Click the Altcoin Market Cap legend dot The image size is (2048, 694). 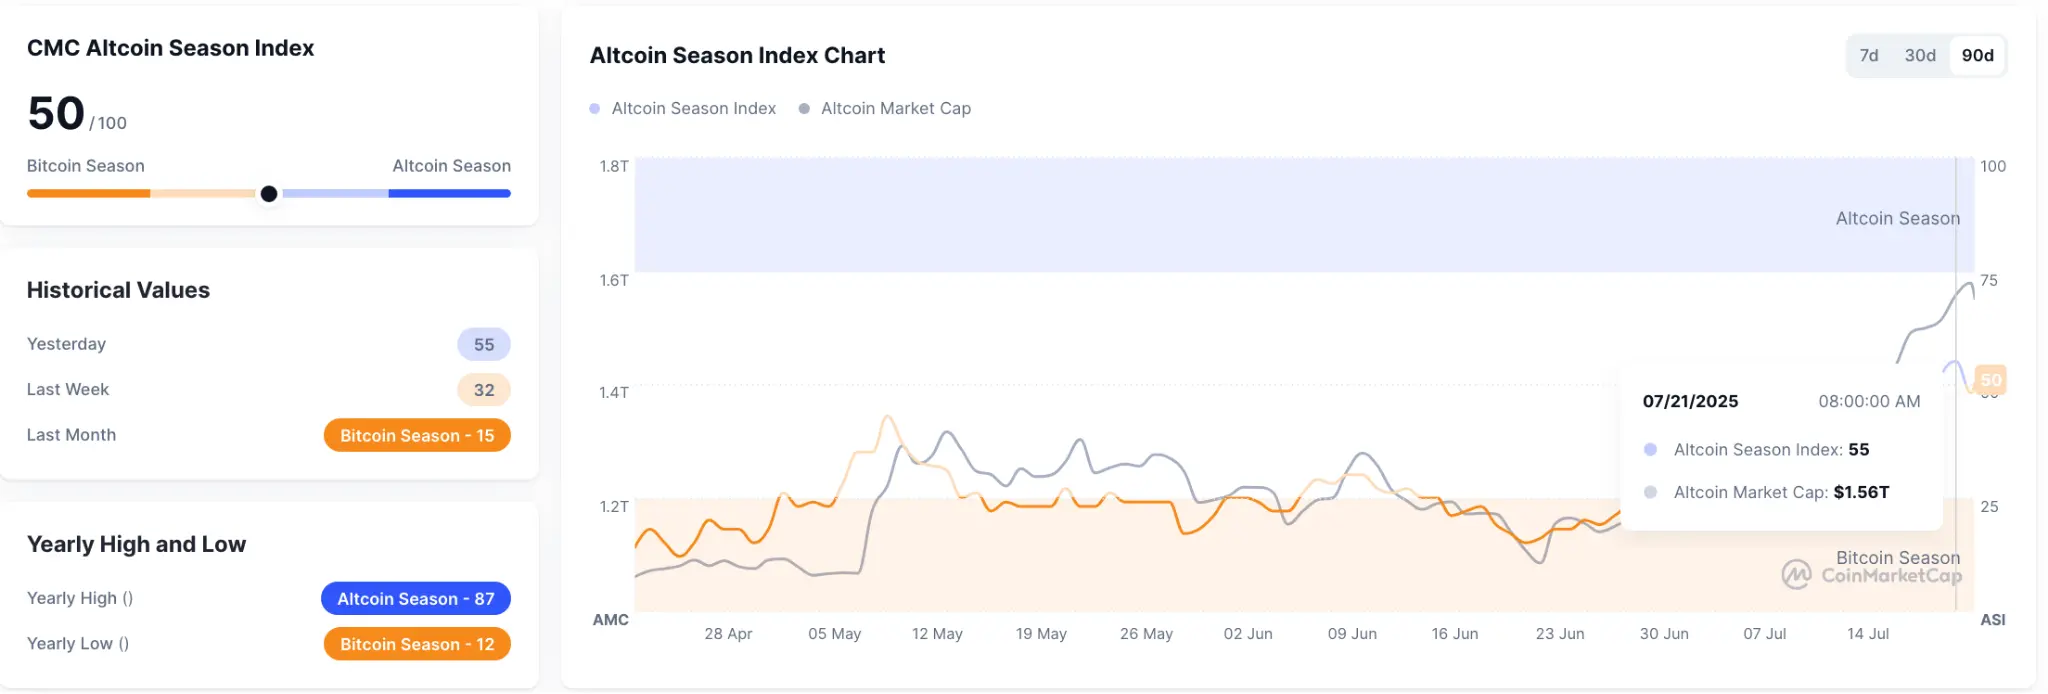click(x=804, y=108)
